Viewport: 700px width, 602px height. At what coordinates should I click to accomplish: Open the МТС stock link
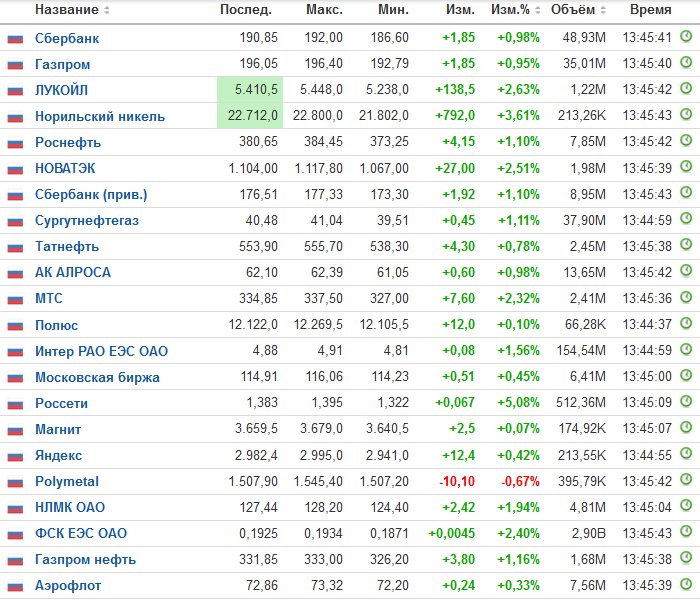pos(49,298)
